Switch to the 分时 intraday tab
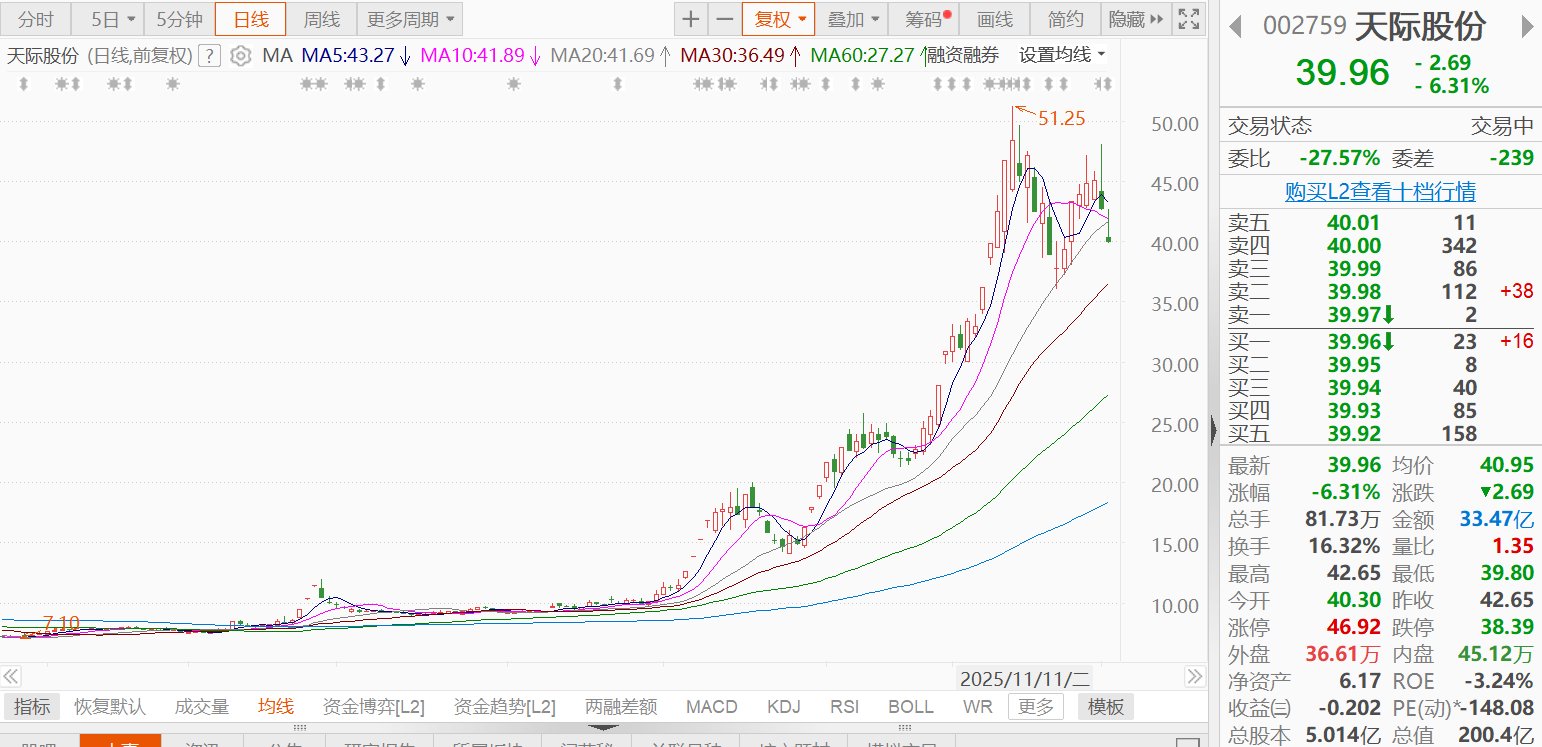Viewport: 1542px width, 747px height. coord(36,19)
